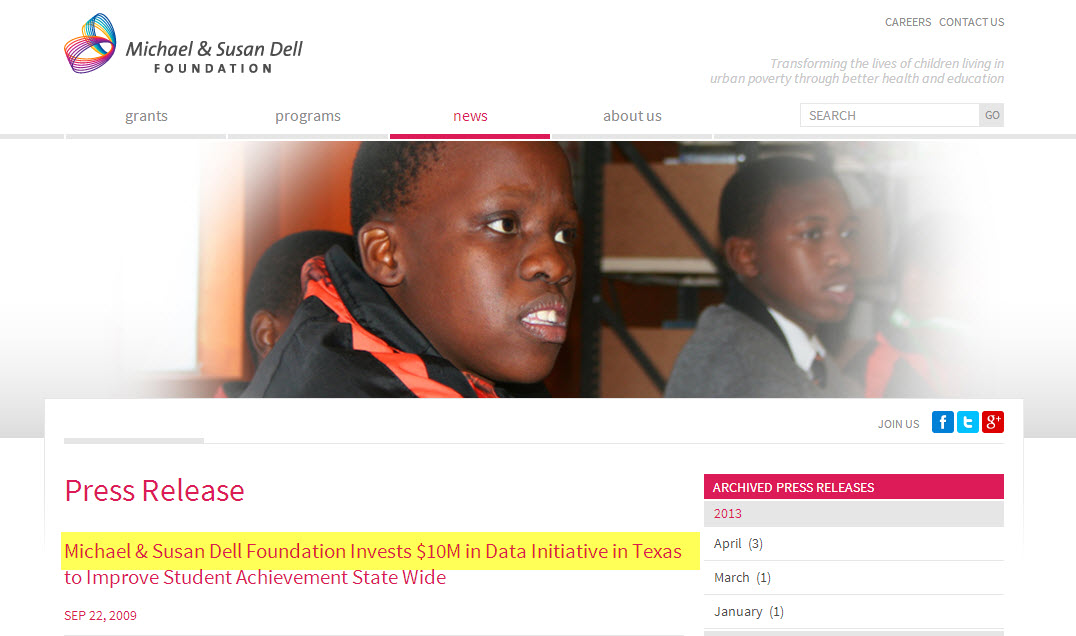The image size is (1076, 636).
Task: Open the Facebook social icon
Action: click(x=942, y=422)
